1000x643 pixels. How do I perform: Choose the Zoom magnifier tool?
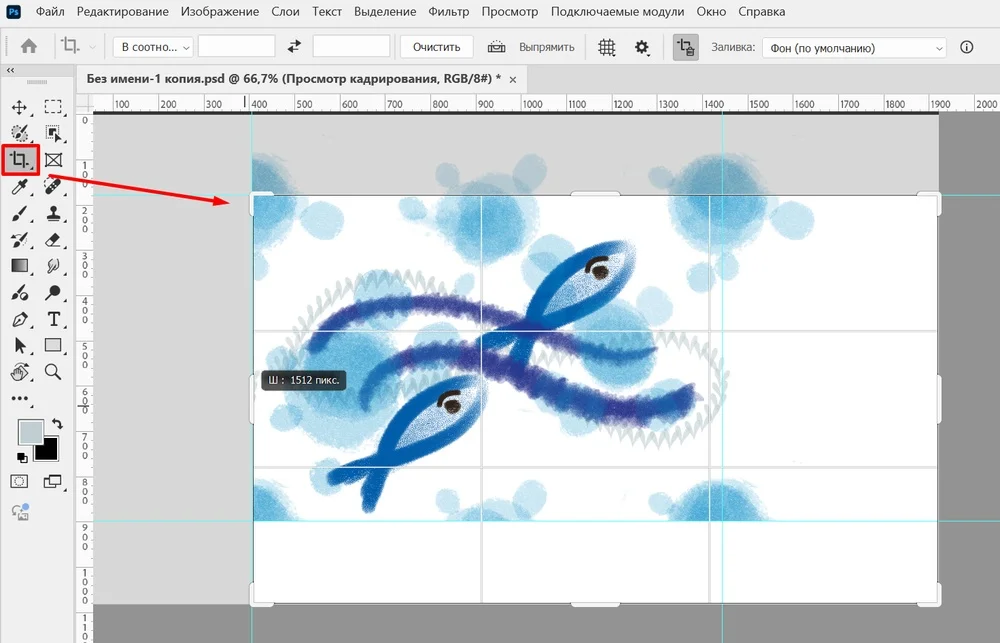pos(53,372)
